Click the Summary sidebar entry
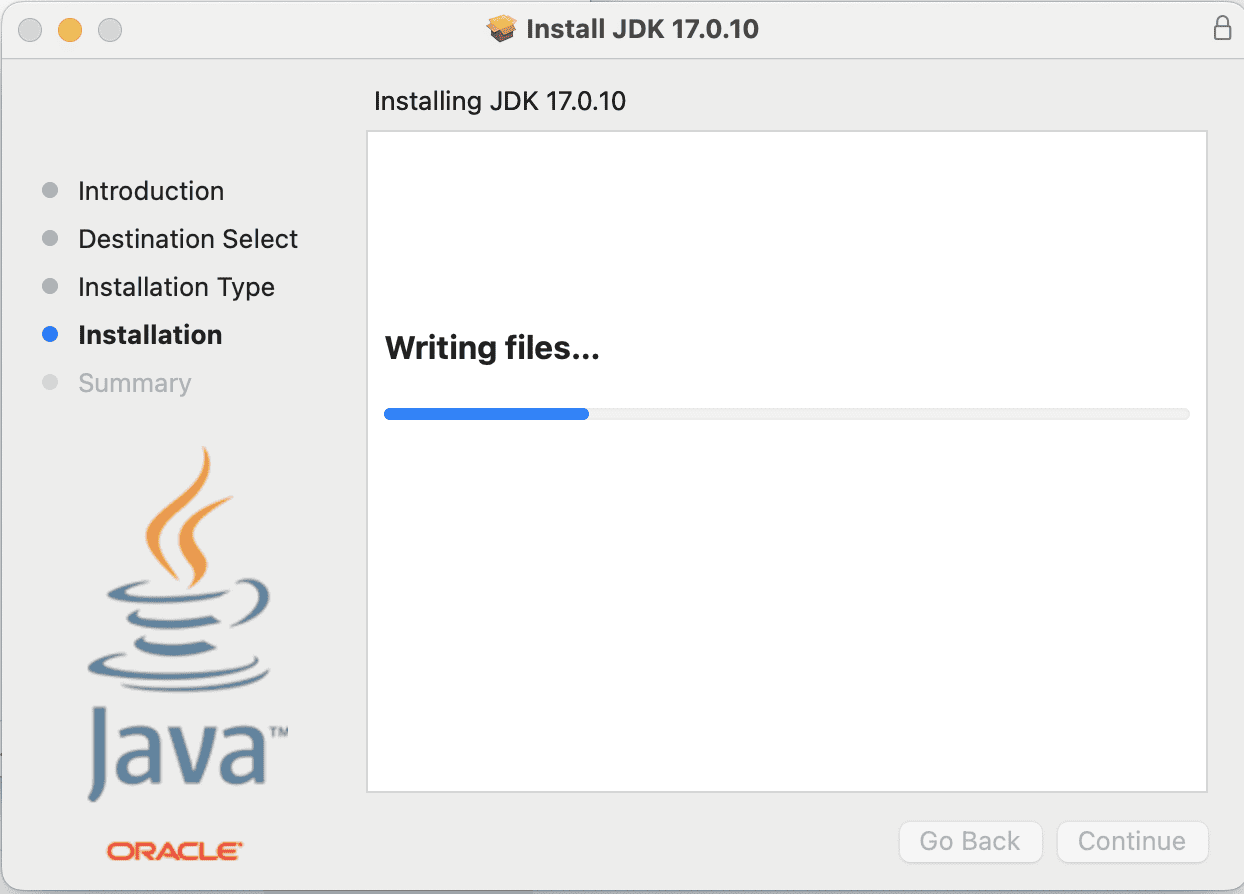The height and width of the screenshot is (894, 1244). [135, 382]
